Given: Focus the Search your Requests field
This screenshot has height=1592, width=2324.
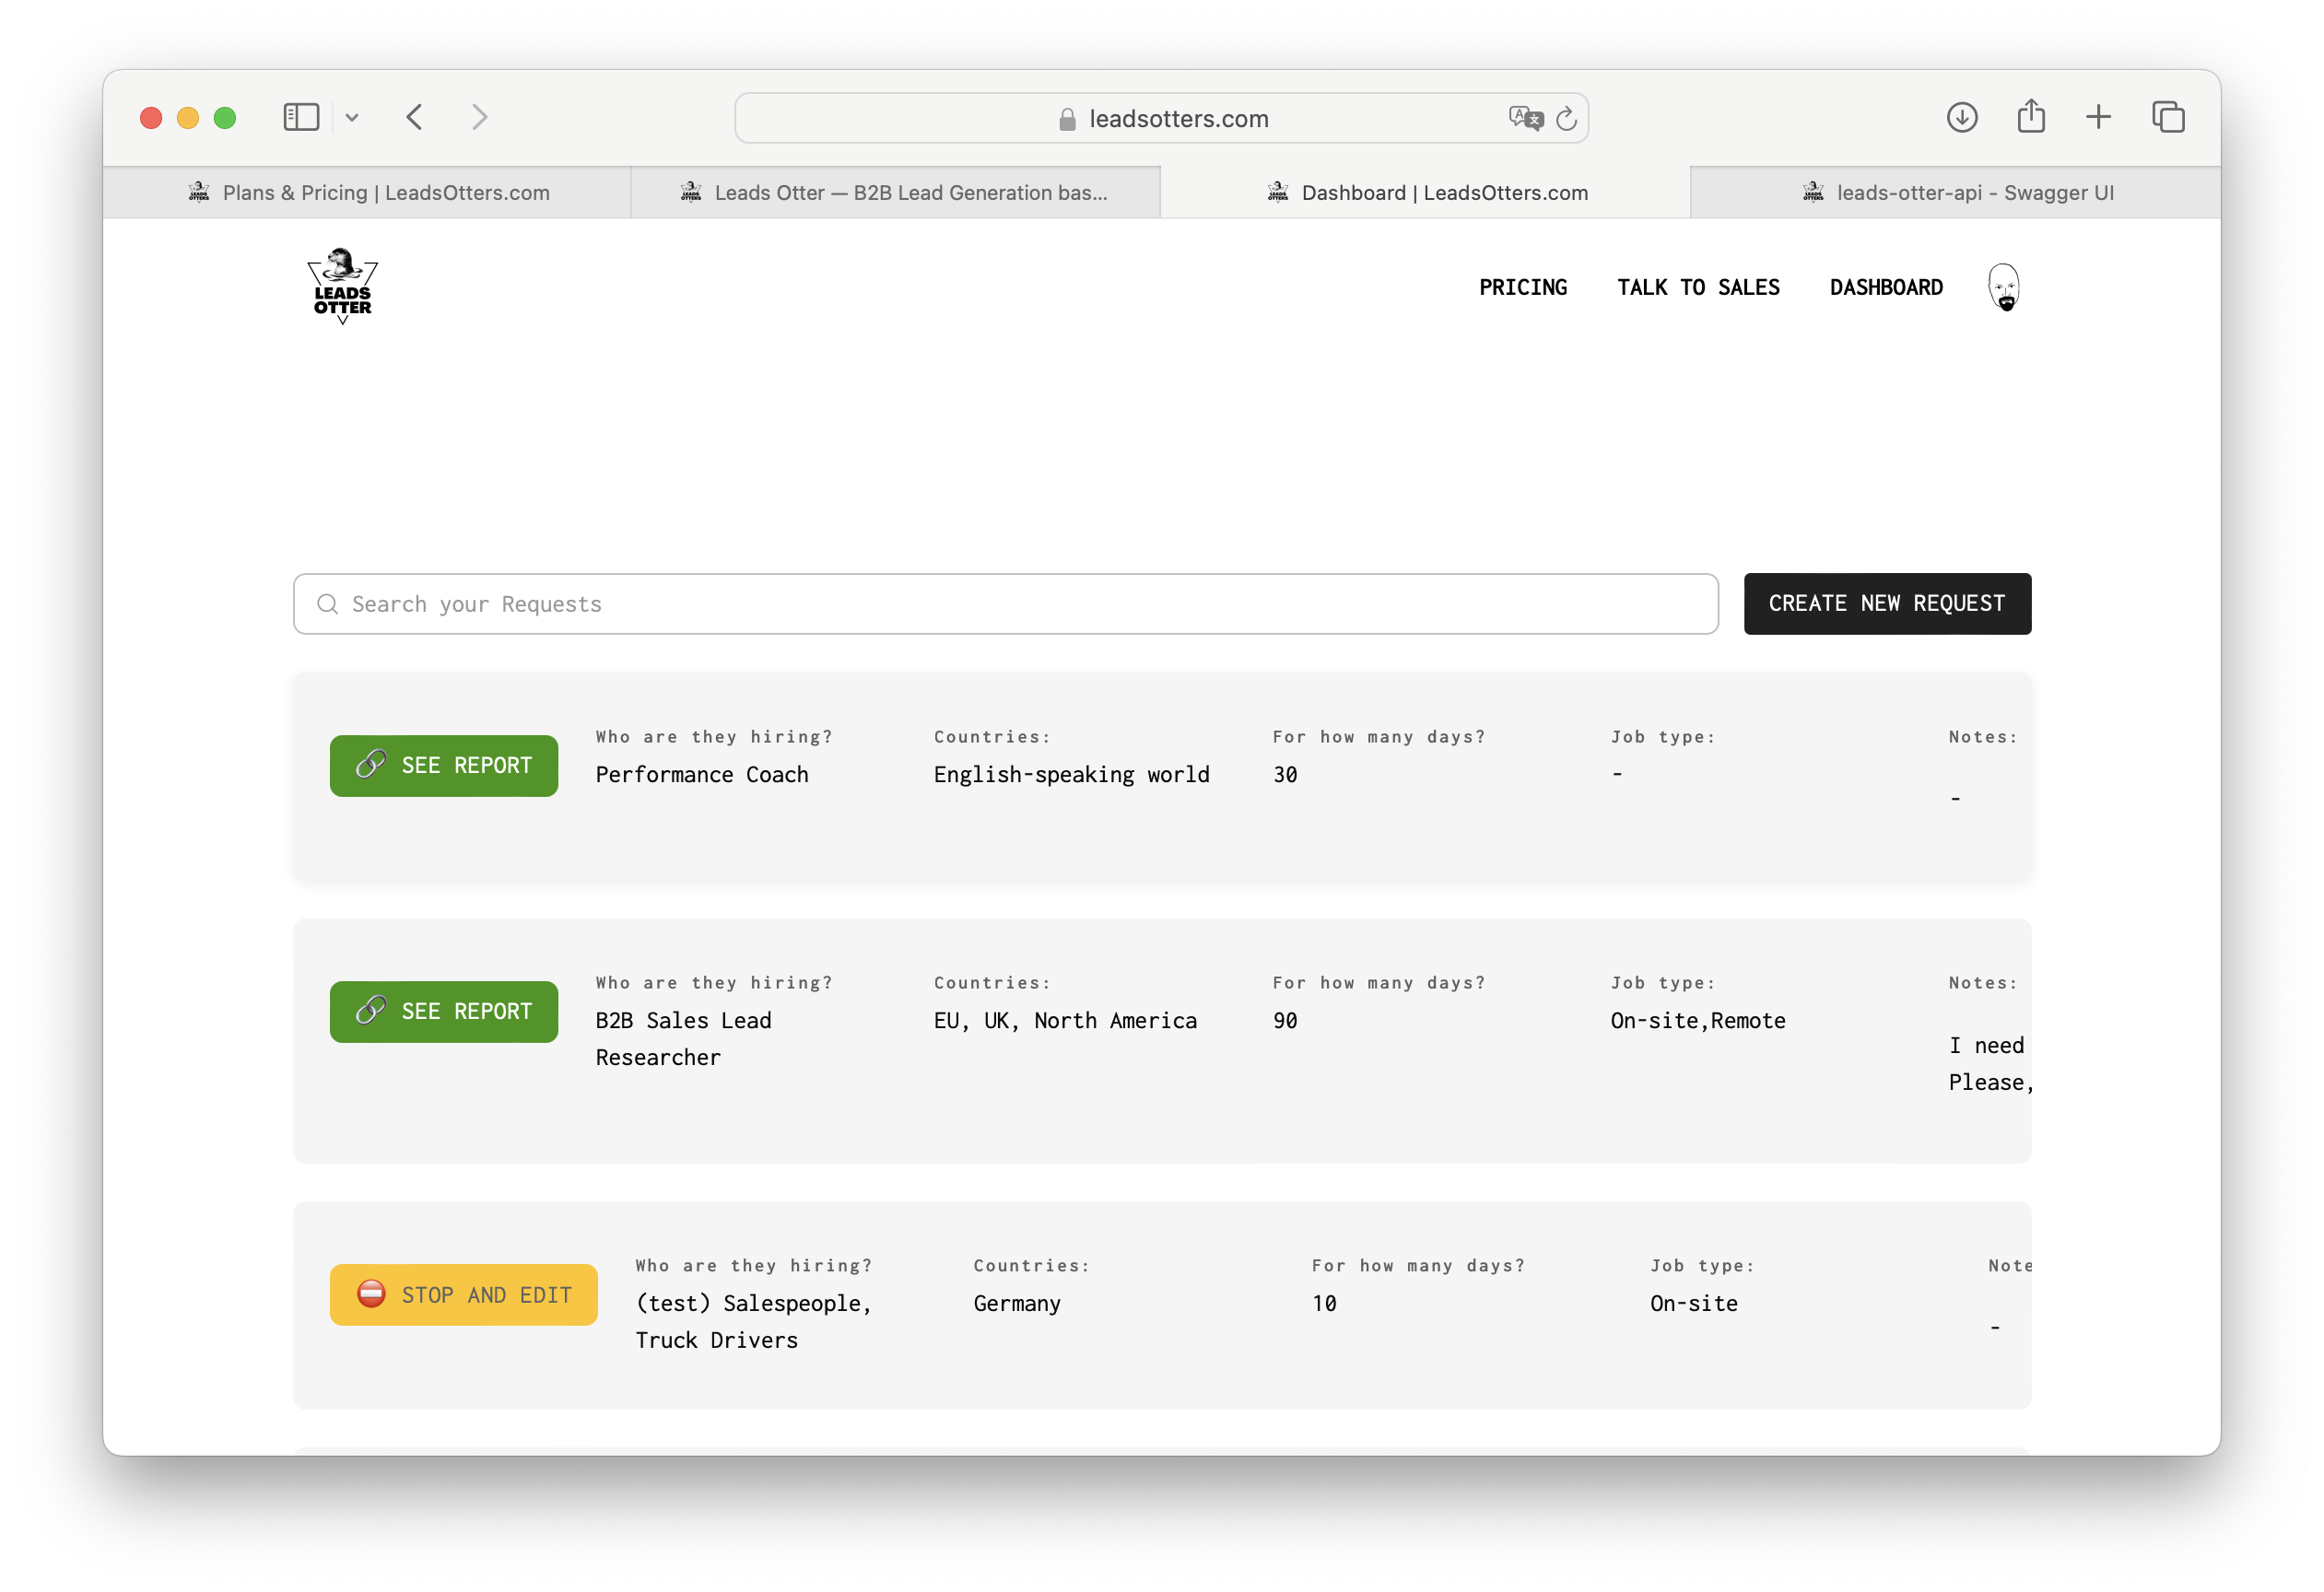Looking at the screenshot, I should 1006,604.
